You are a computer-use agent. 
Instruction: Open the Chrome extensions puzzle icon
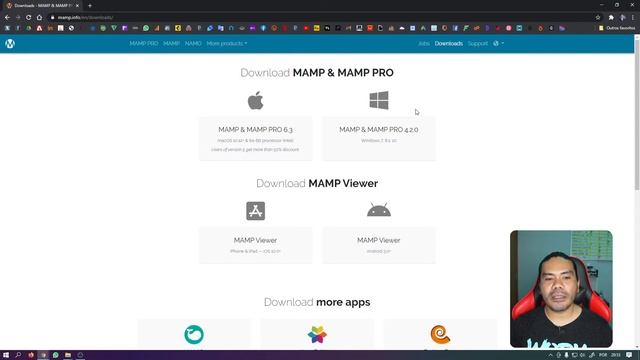point(611,18)
